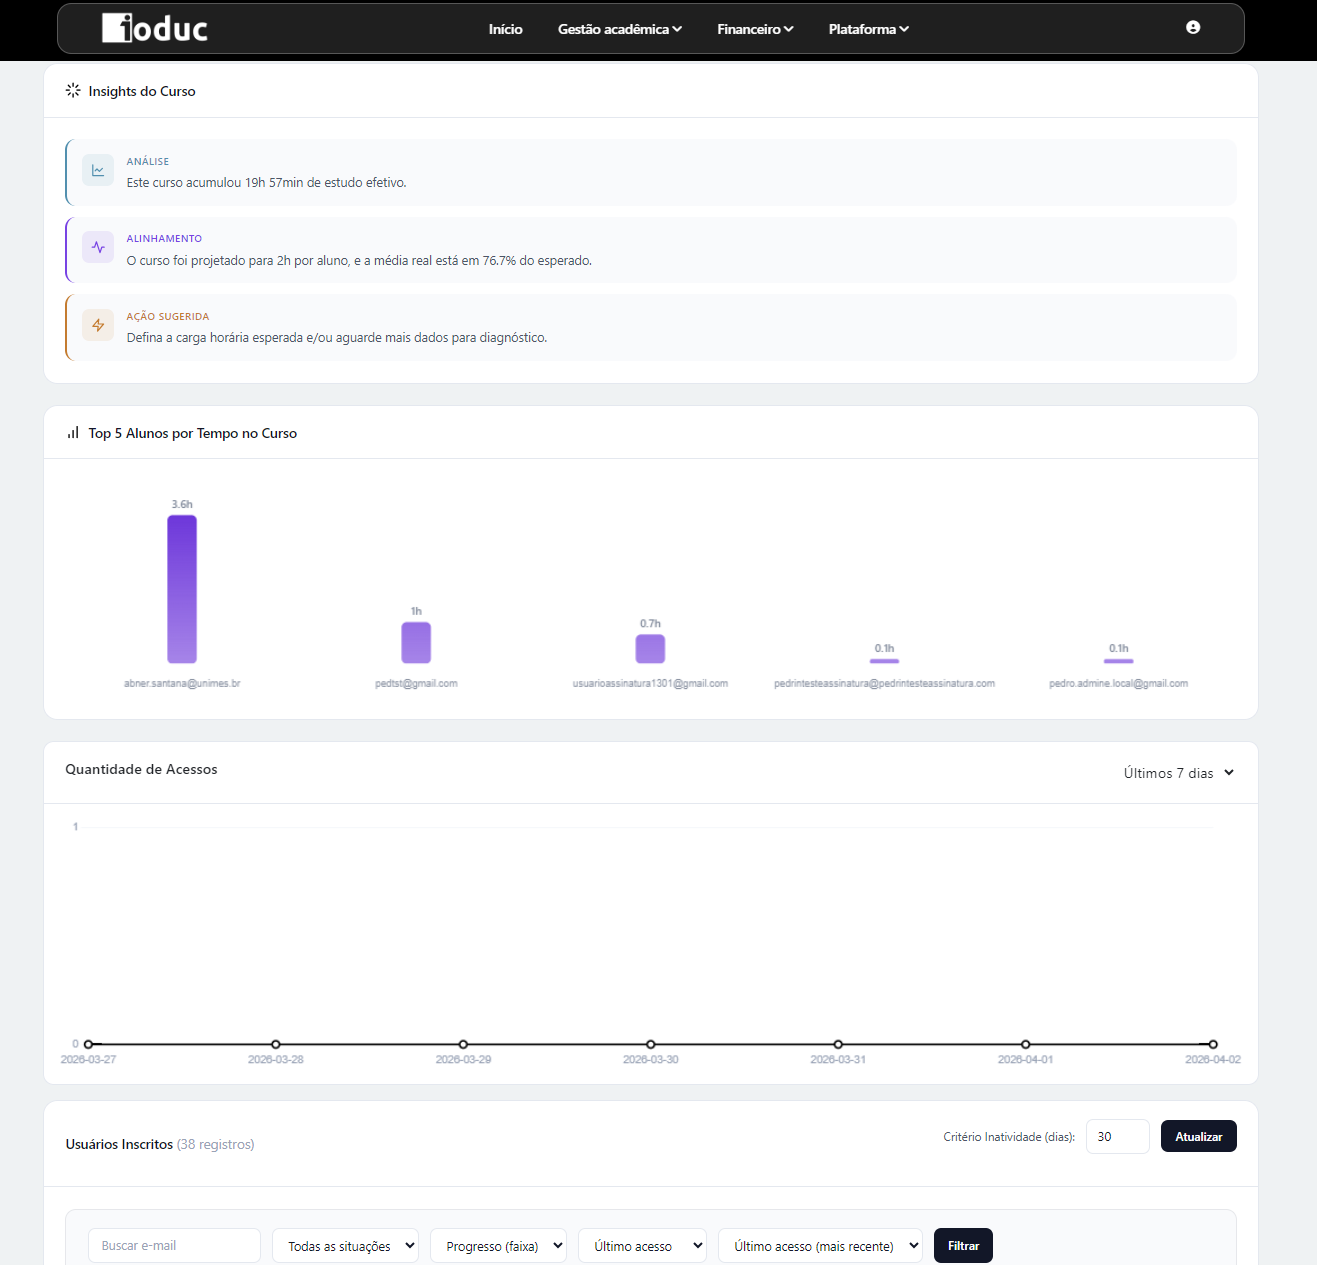This screenshot has height=1265, width=1317.
Task: Click the Ação Sugerida lightning icon
Action: (x=98, y=325)
